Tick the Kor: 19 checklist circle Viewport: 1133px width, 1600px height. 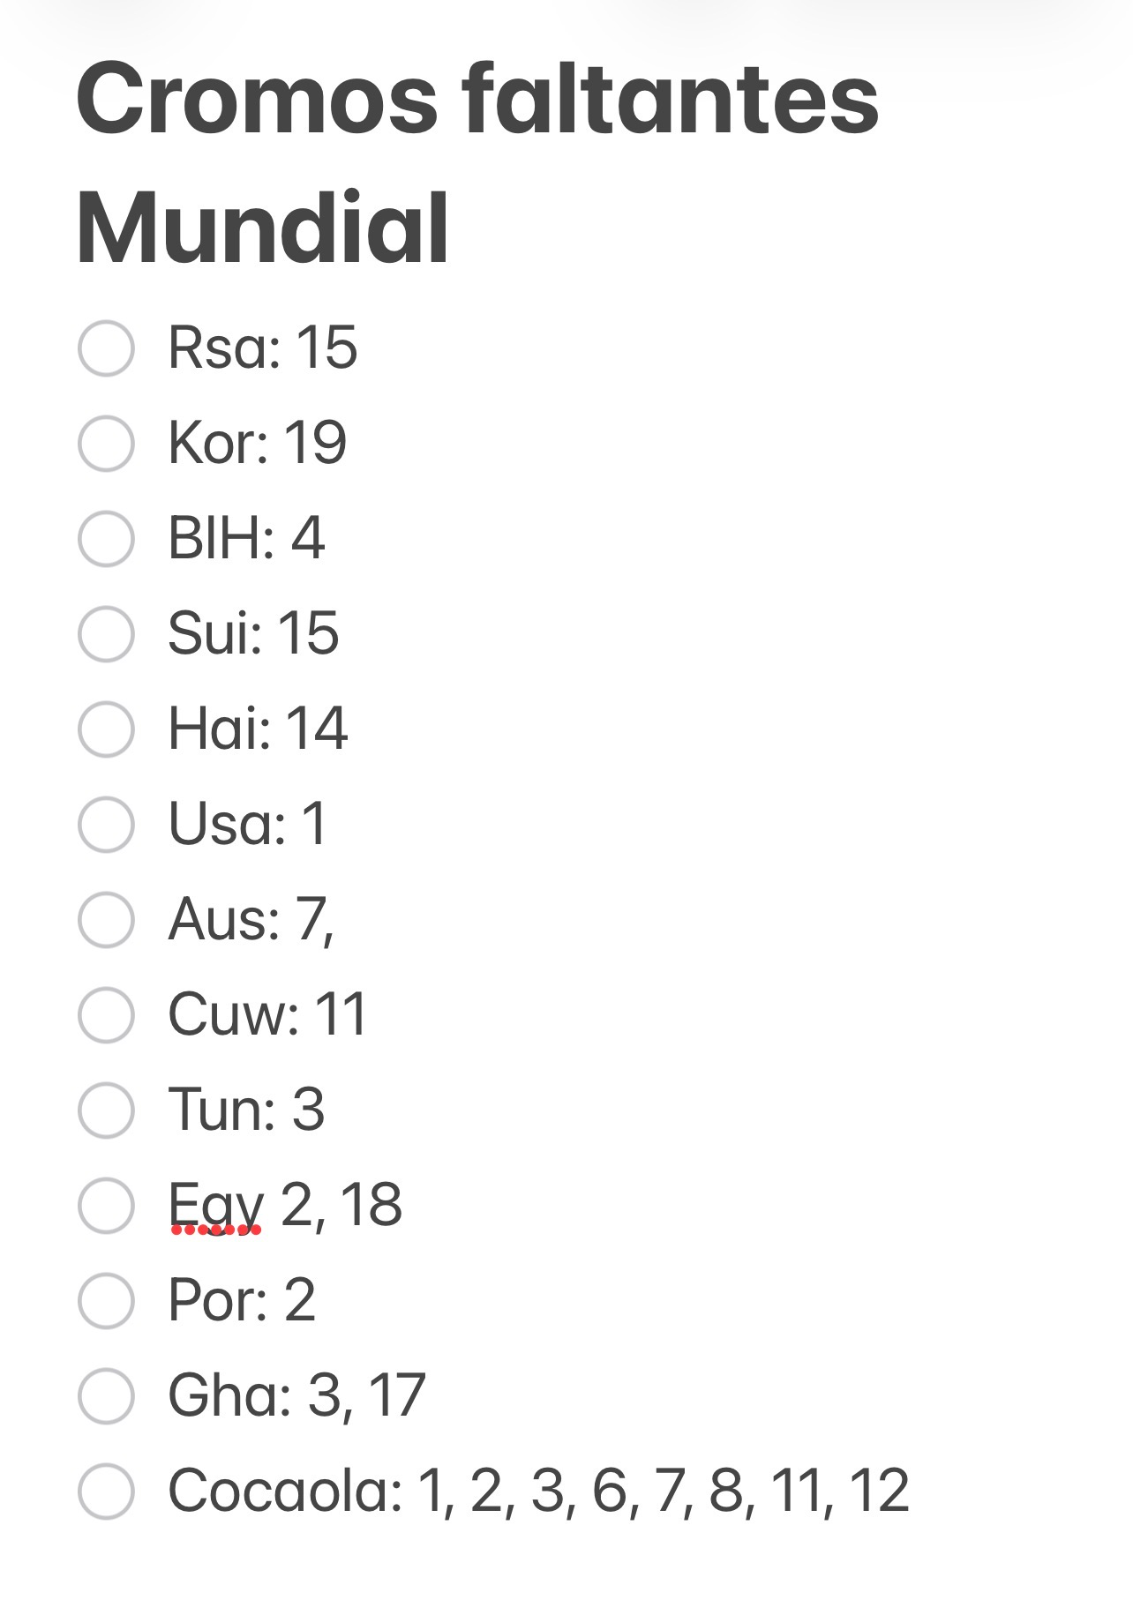[106, 443]
